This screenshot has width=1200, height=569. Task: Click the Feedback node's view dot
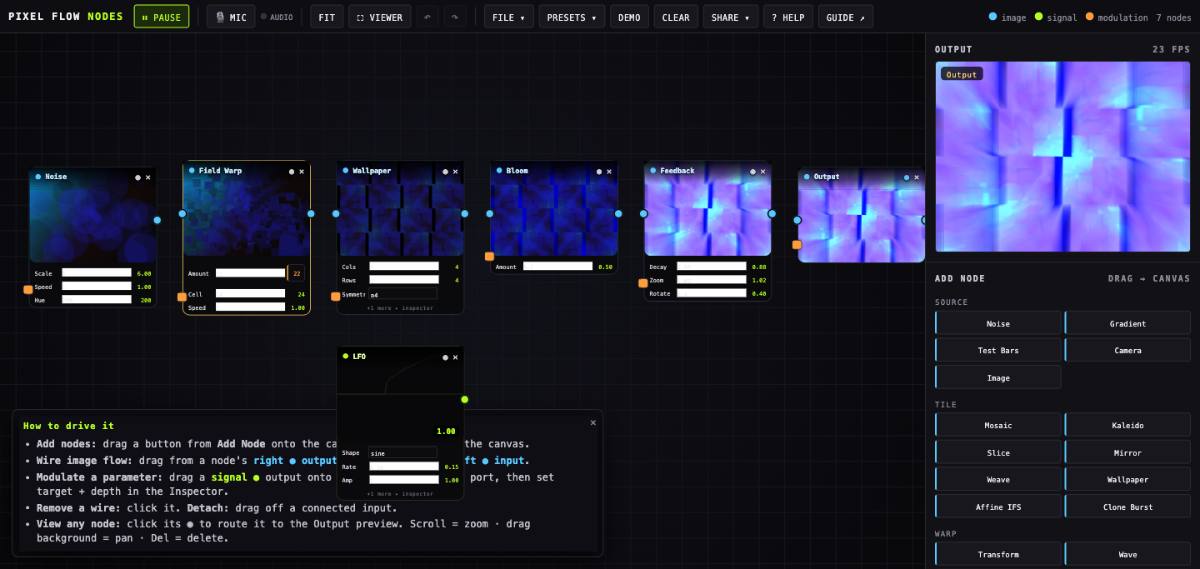point(753,171)
